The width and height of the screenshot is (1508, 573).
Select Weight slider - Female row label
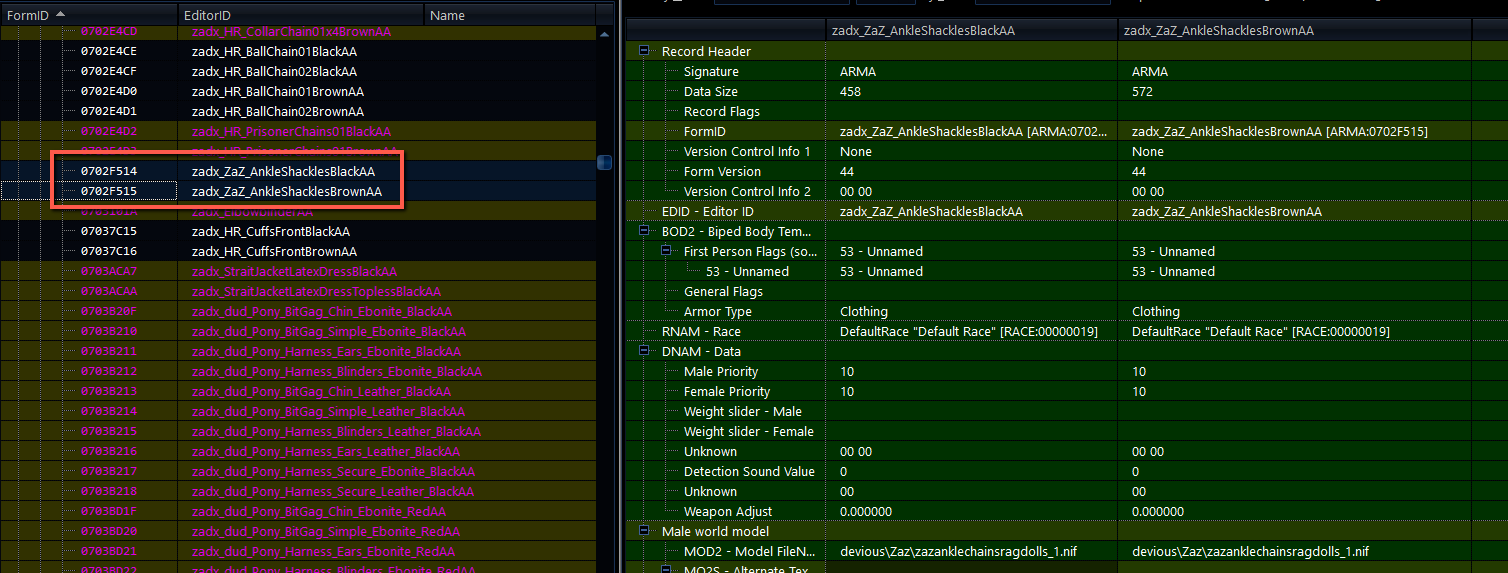[x=749, y=431]
